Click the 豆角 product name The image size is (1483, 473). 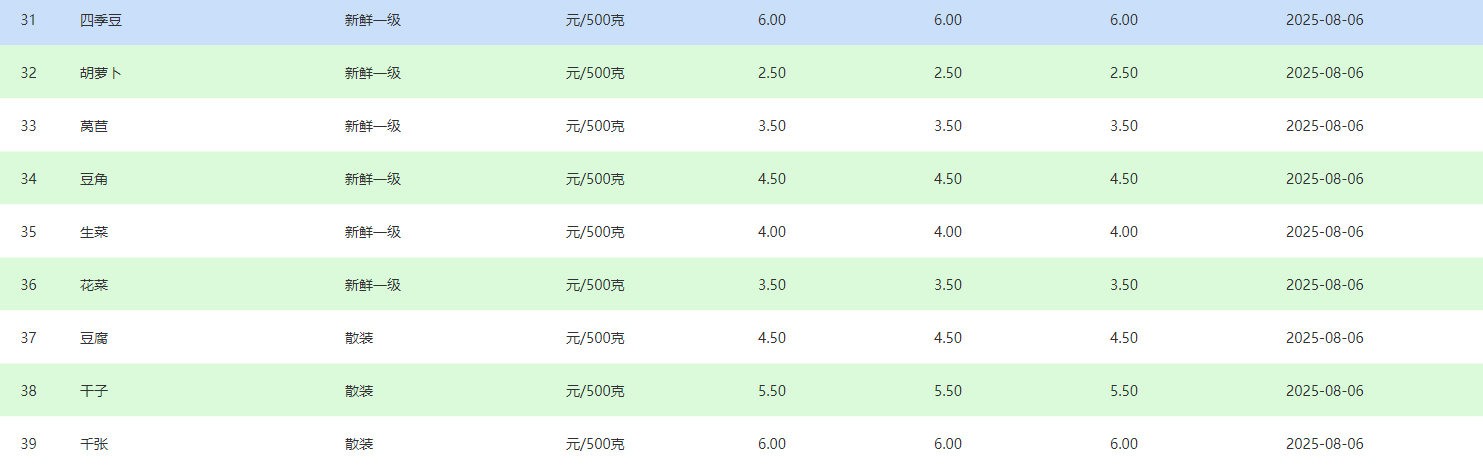coord(94,179)
